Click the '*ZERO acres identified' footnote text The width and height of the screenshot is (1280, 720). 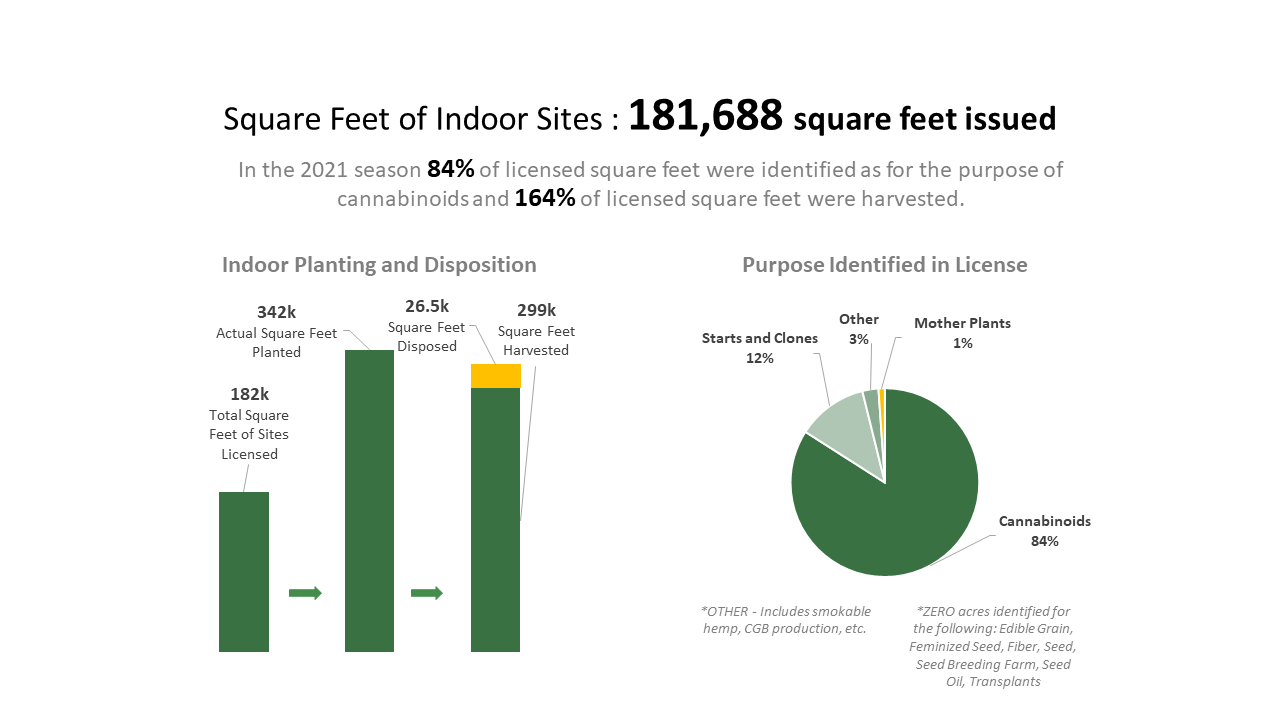pyautogui.click(x=992, y=645)
